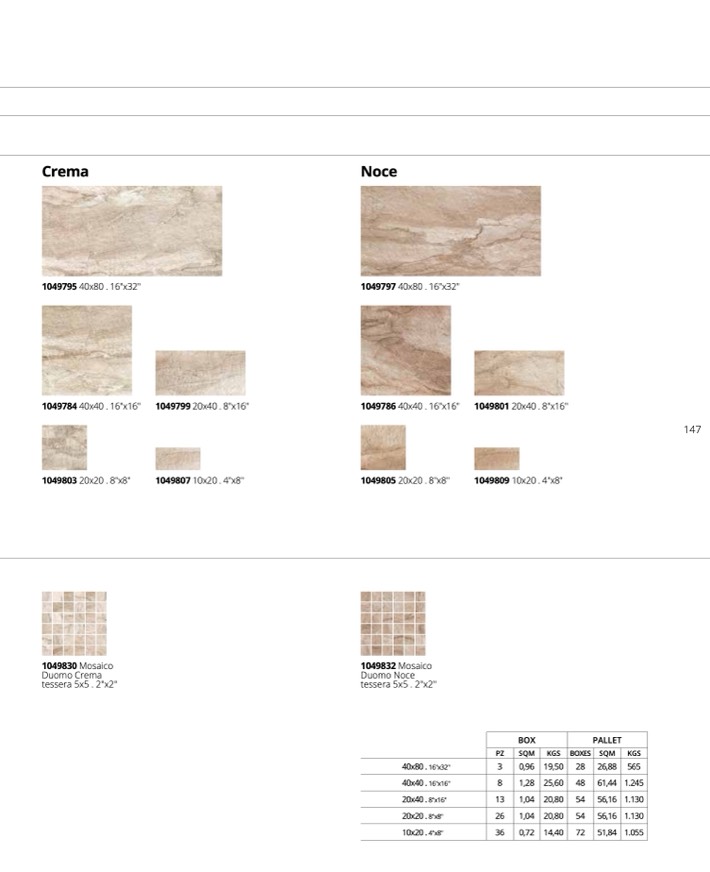Click the PALLET column header in table

[x=607, y=739]
